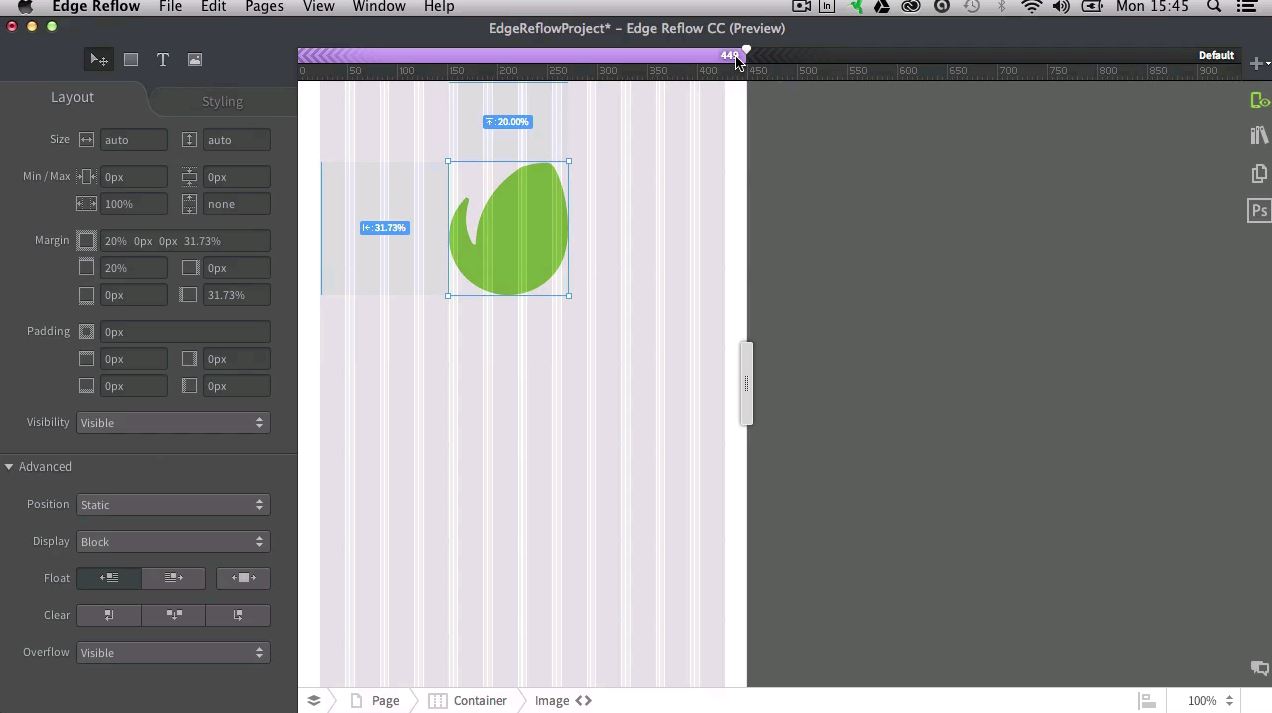The width and height of the screenshot is (1272, 713).
Task: Click the width auto input field
Action: [134, 140]
